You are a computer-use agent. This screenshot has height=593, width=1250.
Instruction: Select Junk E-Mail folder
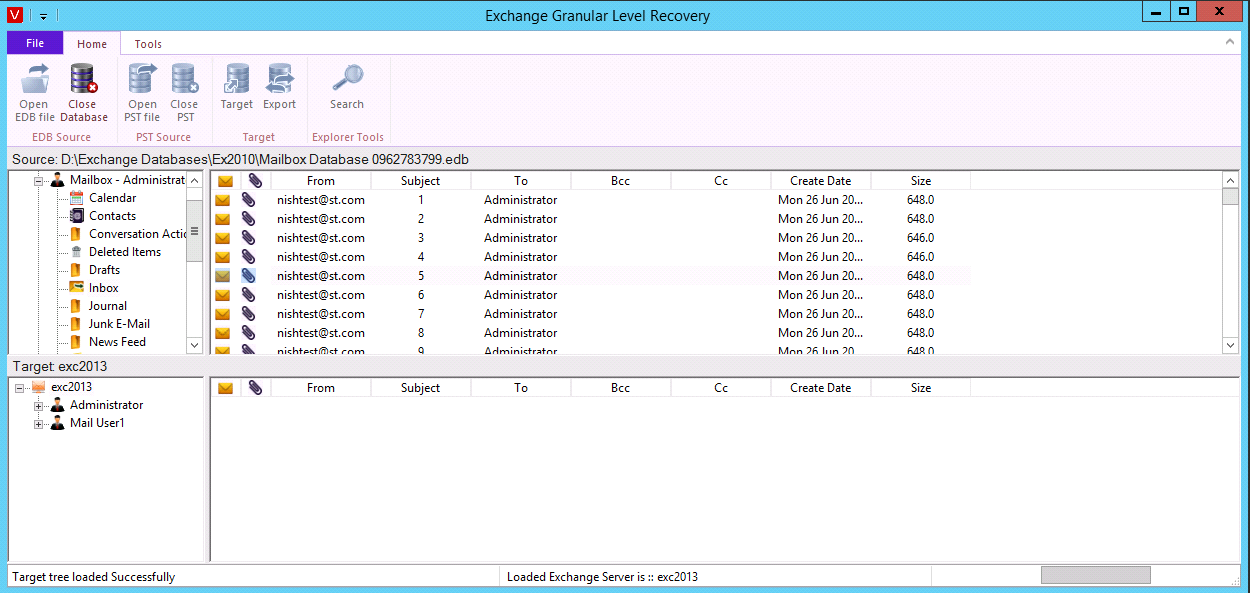coord(119,324)
